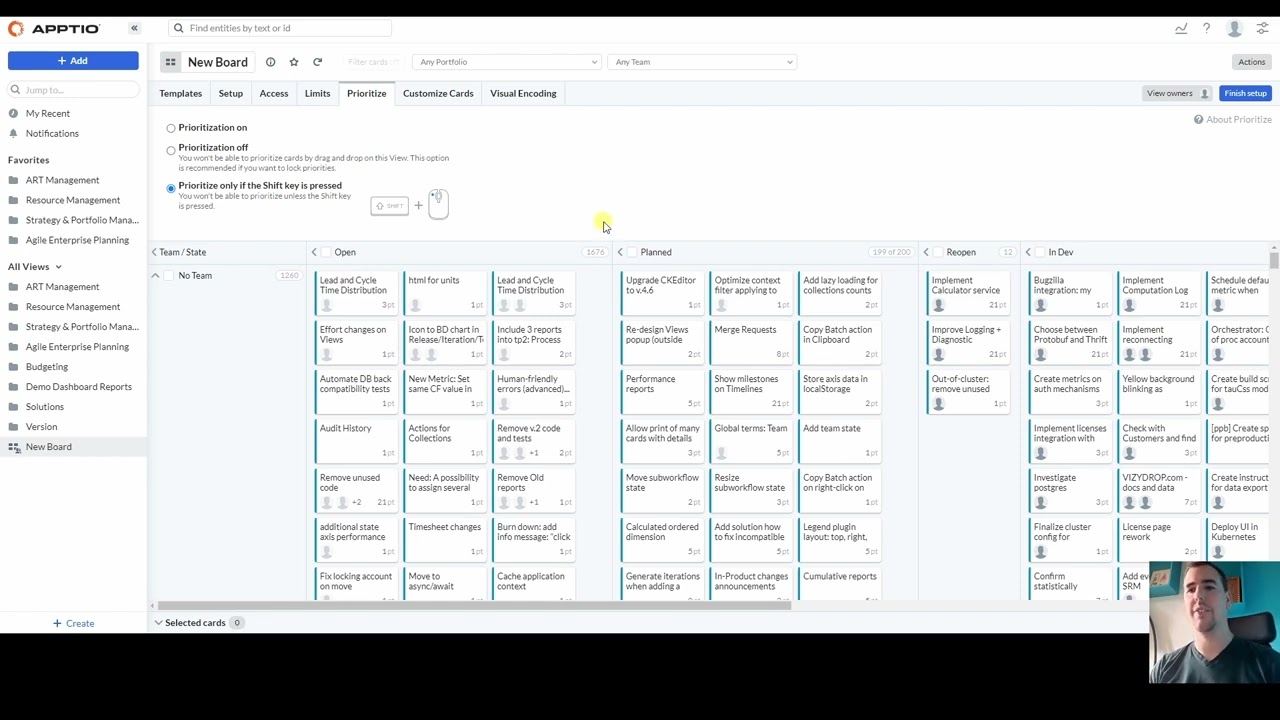Screen dimensions: 1280x720
Task: Open ART Management folder under Favorites
Action: [62, 180]
